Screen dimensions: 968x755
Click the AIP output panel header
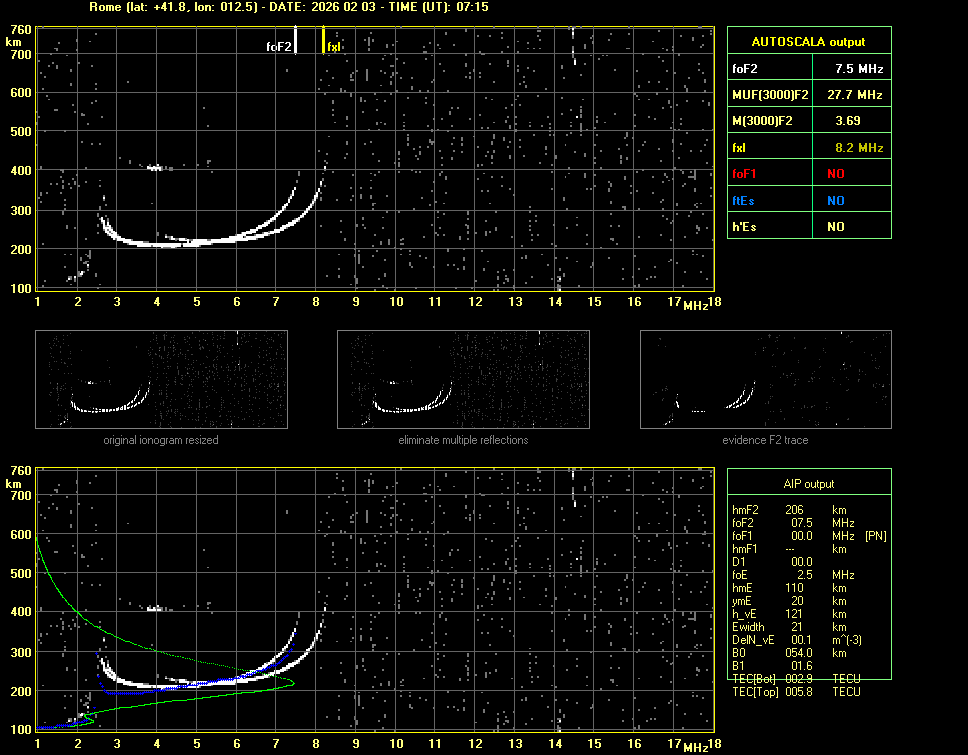pos(808,484)
